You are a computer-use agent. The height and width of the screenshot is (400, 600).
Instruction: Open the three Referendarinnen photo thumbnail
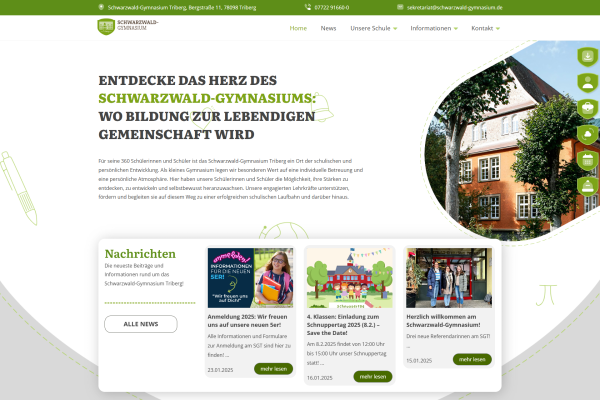click(449, 278)
